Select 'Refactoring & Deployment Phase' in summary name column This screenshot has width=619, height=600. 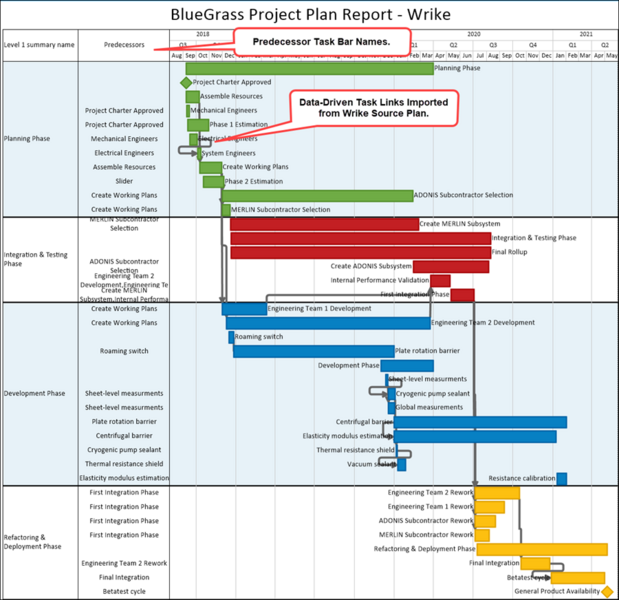32,542
